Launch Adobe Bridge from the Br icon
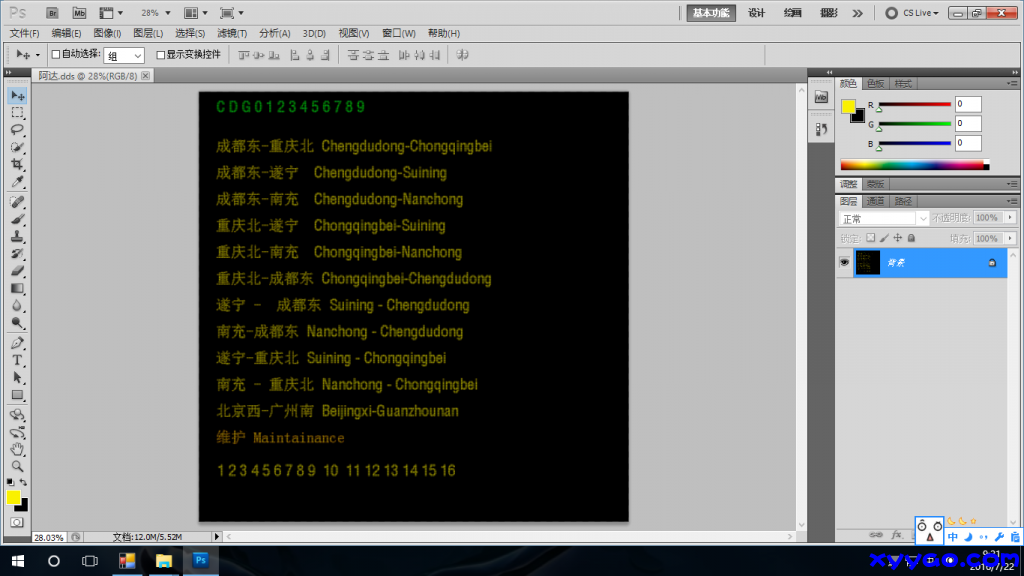 tap(51, 13)
